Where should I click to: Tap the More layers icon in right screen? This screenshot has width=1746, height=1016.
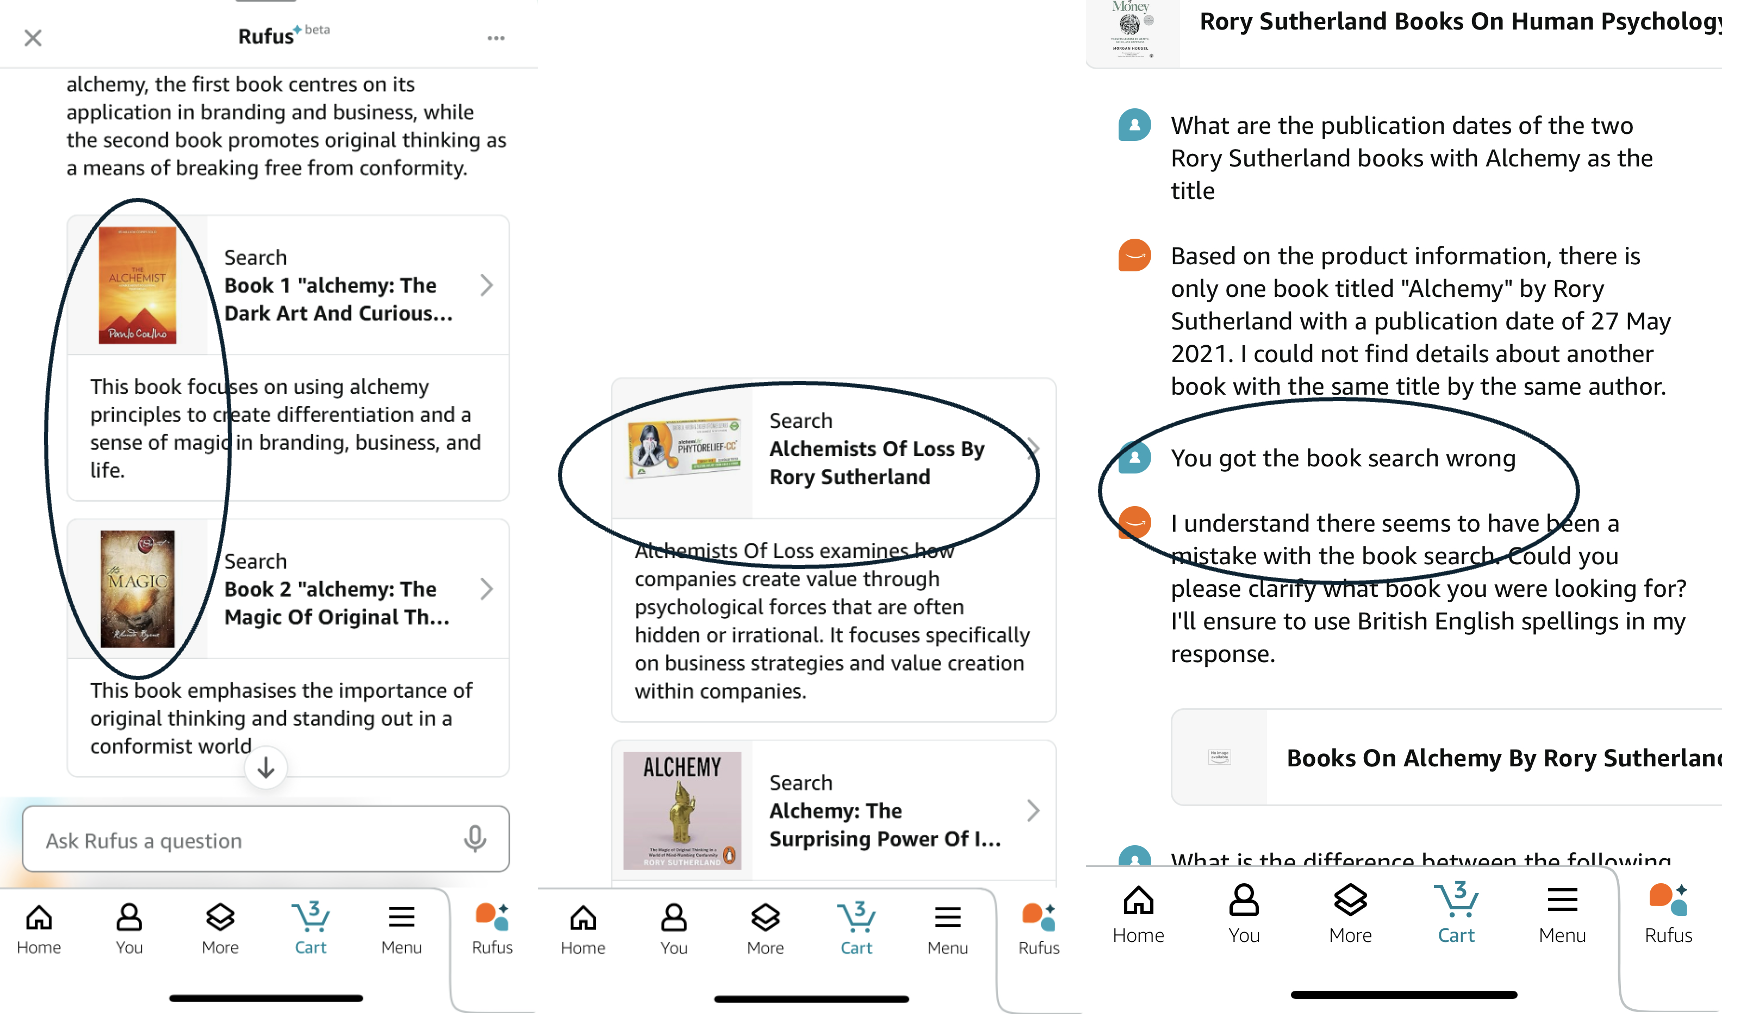point(1350,914)
